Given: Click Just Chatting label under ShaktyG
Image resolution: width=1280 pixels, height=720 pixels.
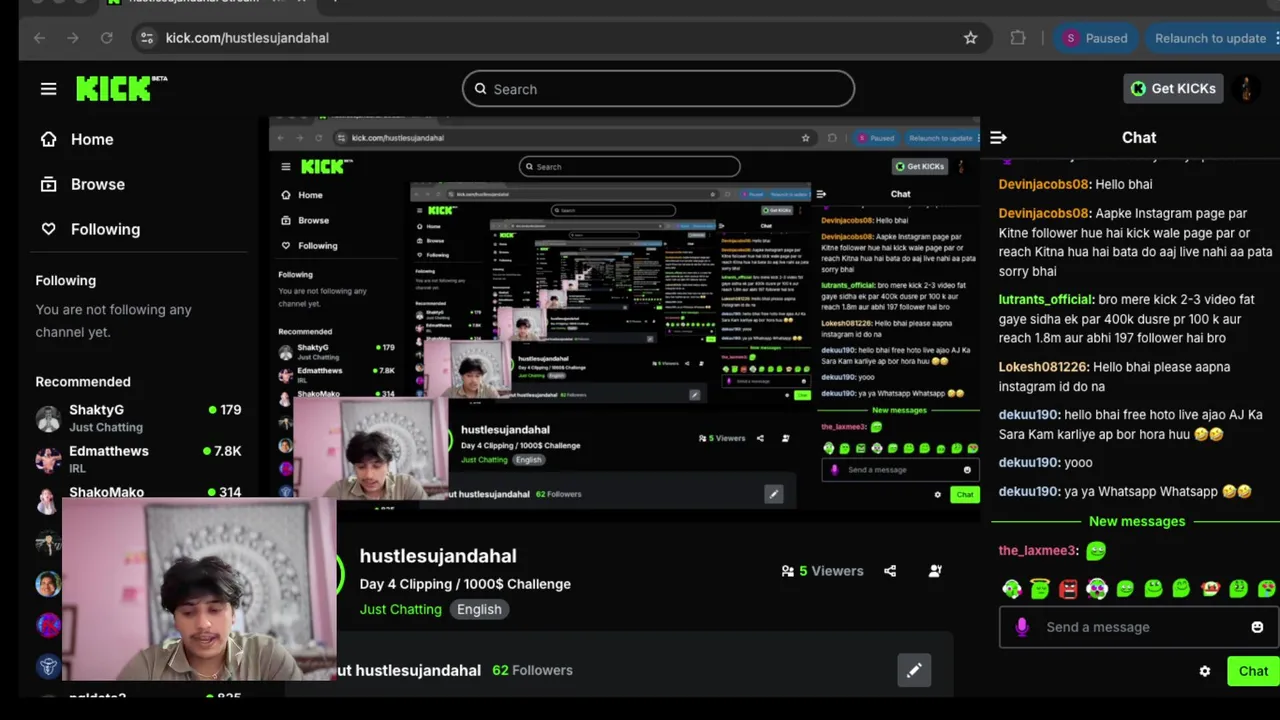Looking at the screenshot, I should coord(106,427).
